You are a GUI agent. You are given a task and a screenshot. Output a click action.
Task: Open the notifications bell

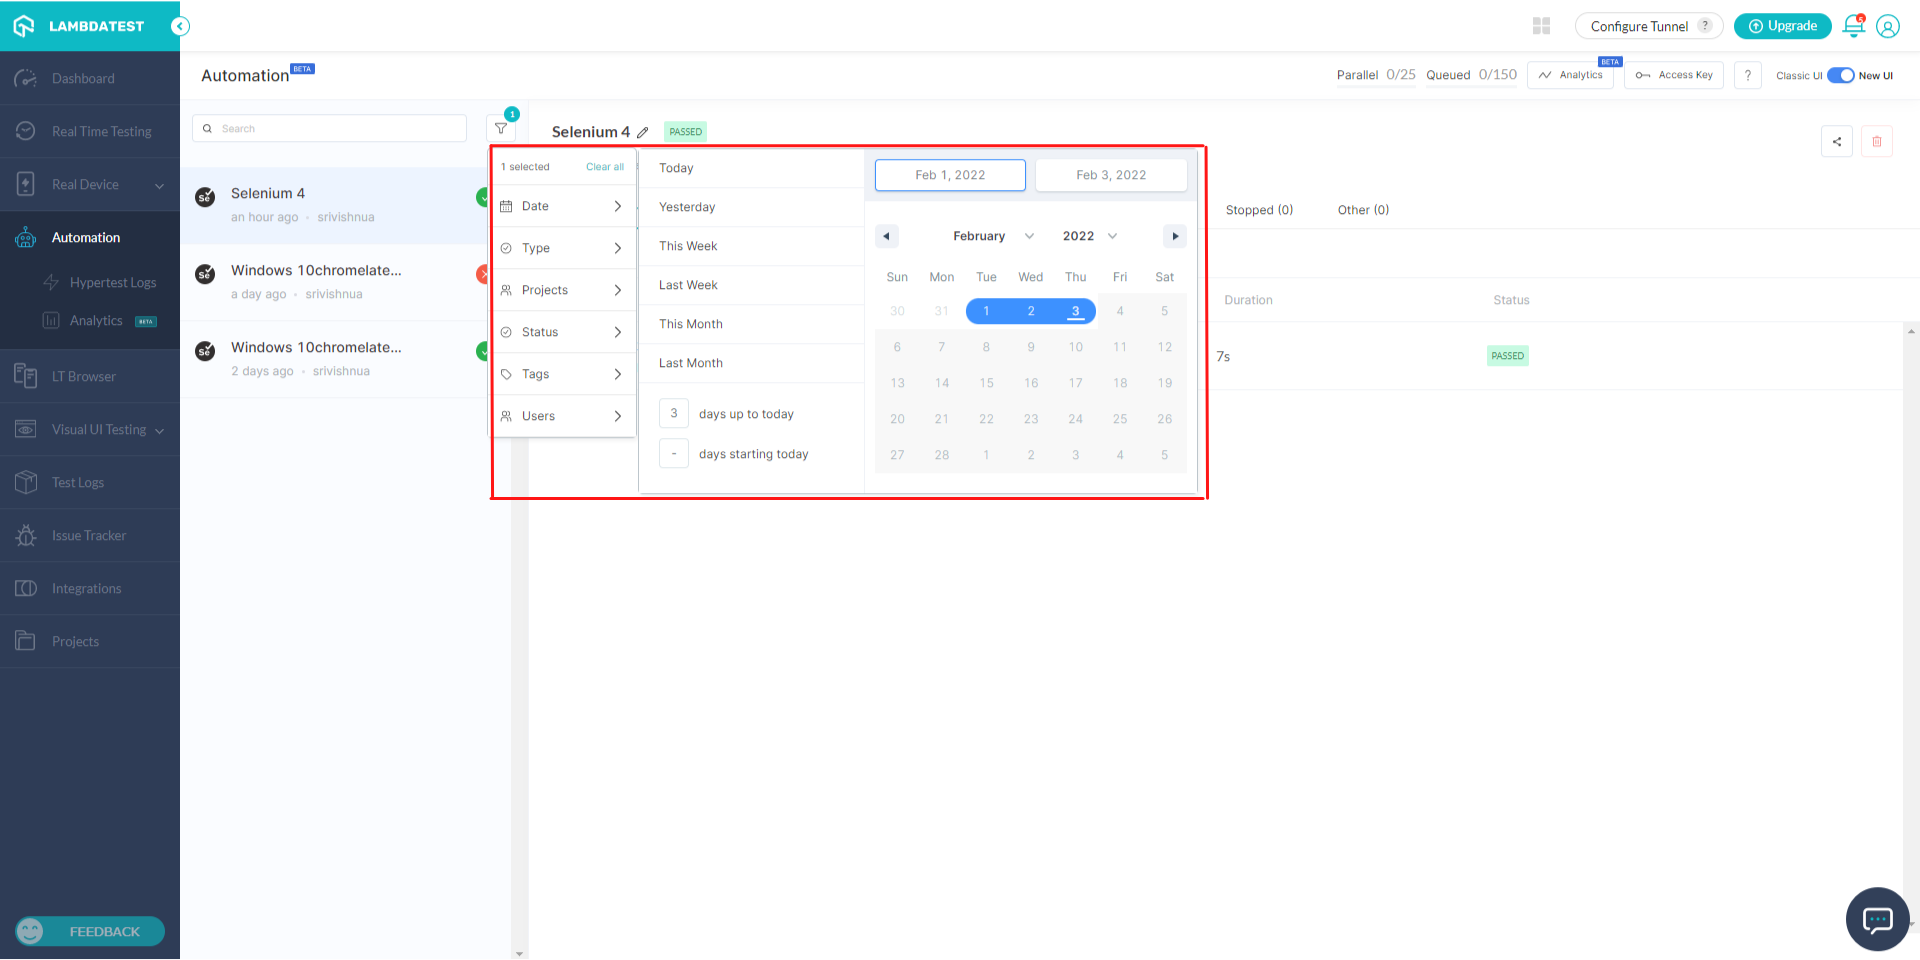click(1853, 26)
